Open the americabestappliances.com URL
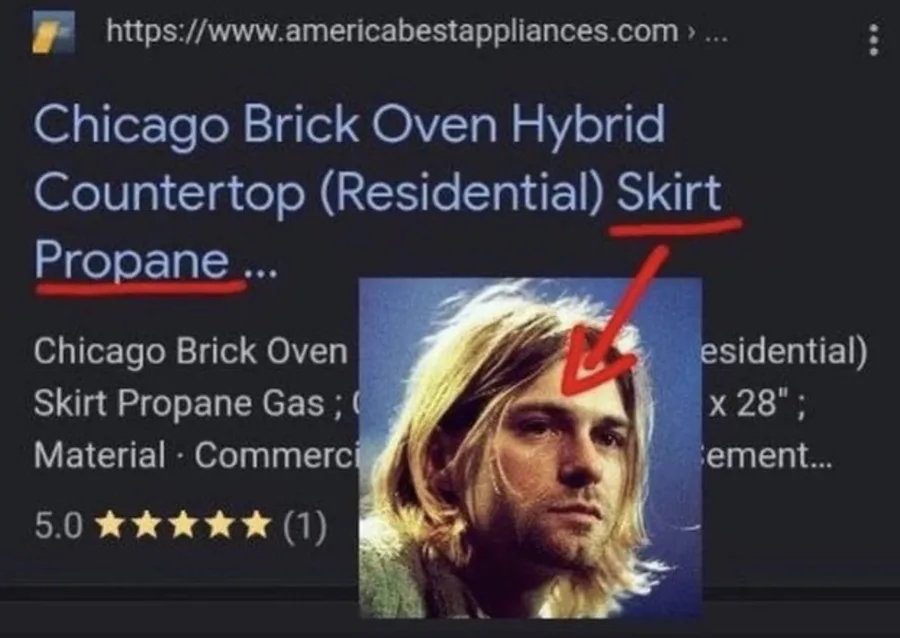The height and width of the screenshot is (638, 900). (x=391, y=31)
